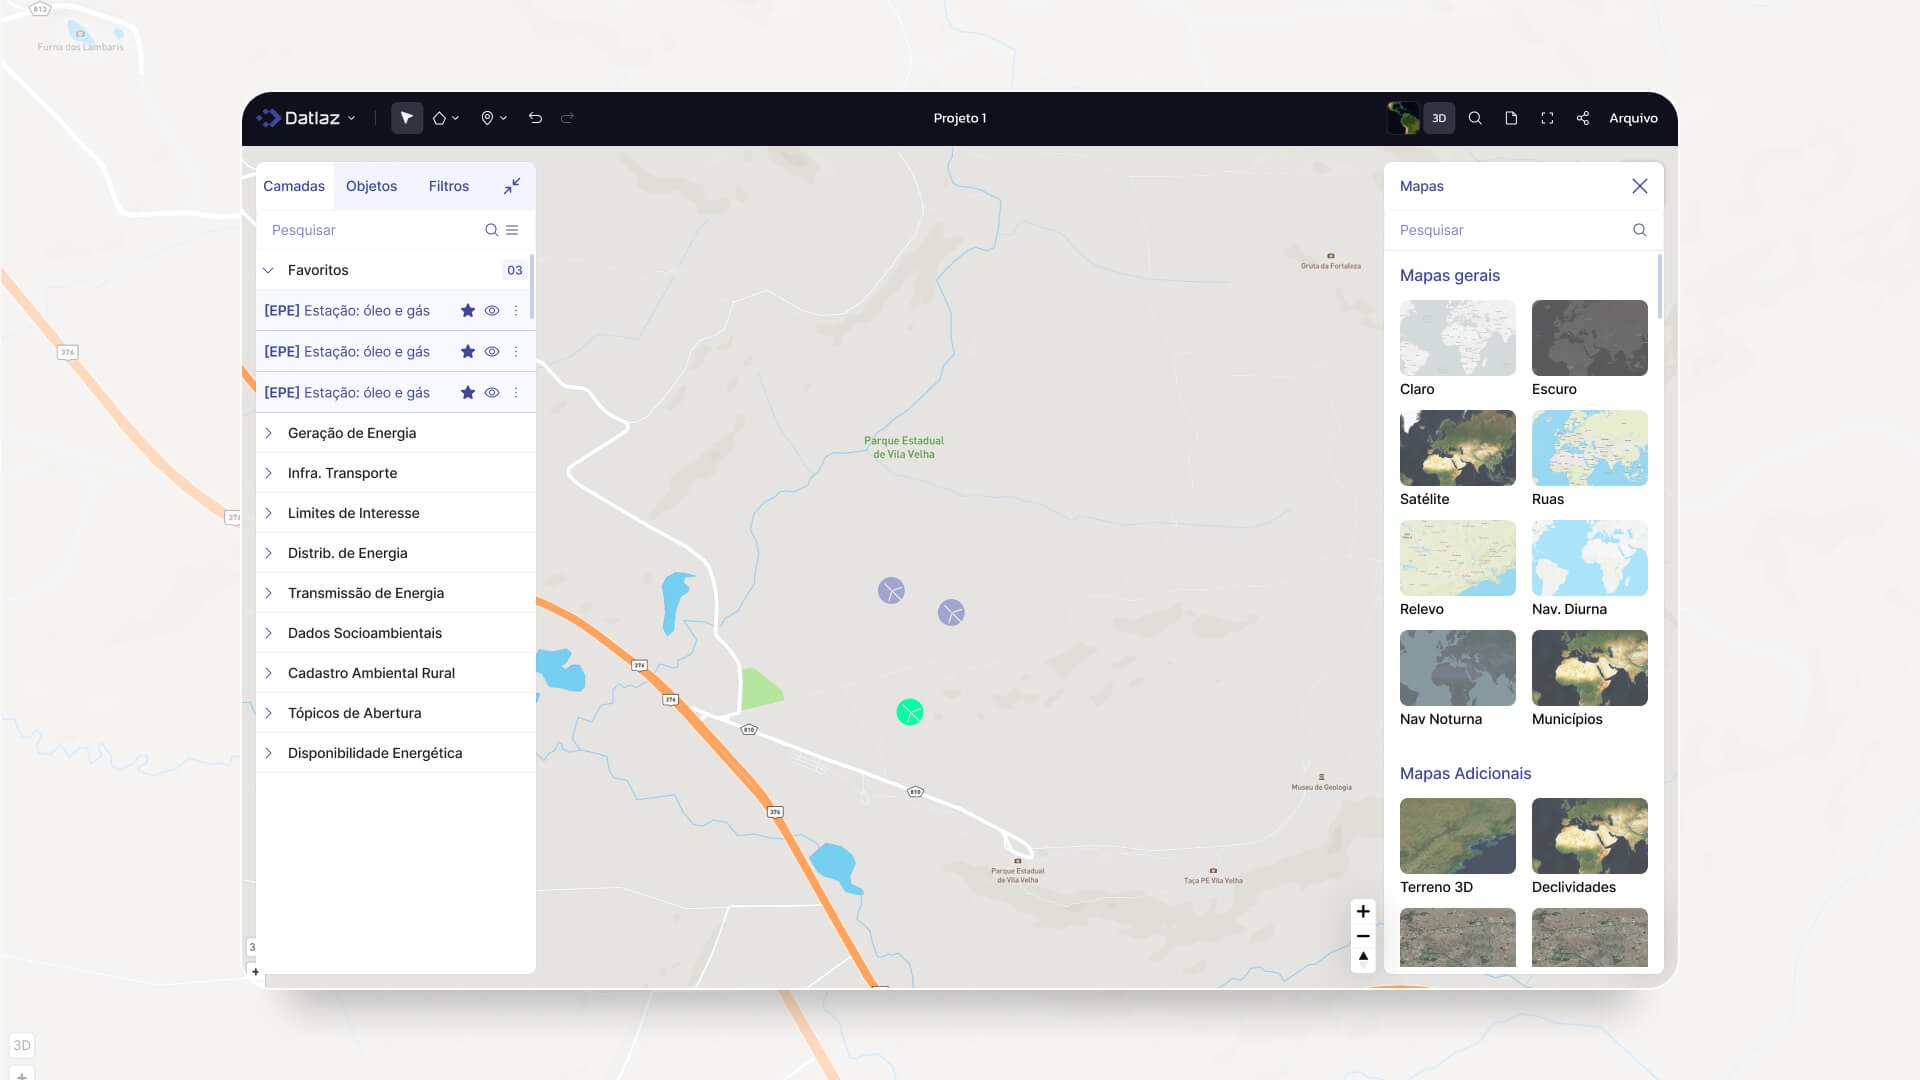Expand Geração de Energia group
The image size is (1920, 1080).
click(x=396, y=433)
